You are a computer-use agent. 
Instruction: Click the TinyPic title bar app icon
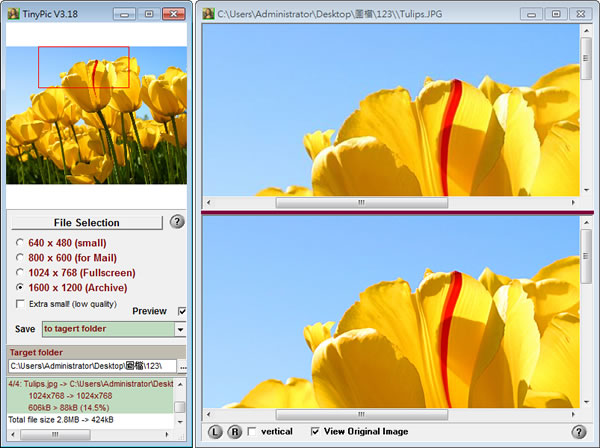point(12,14)
